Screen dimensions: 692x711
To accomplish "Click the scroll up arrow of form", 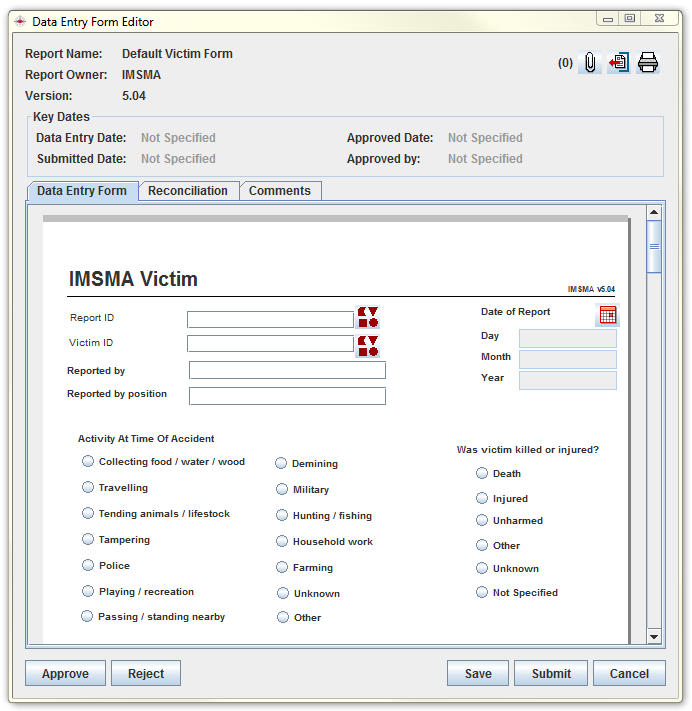I will point(654,212).
